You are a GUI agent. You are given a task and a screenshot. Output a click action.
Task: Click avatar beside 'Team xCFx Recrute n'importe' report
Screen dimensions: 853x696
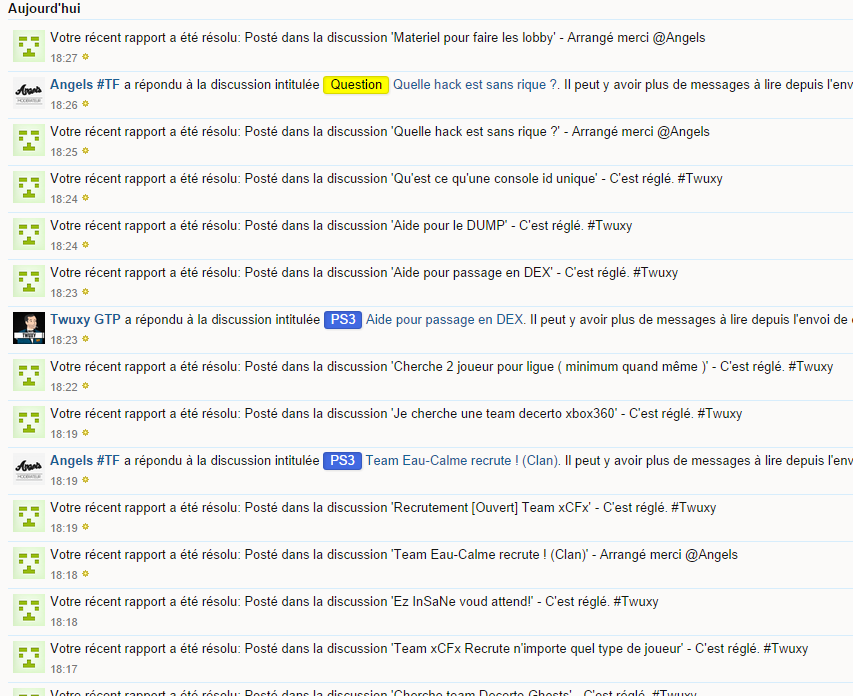click(x=29, y=657)
